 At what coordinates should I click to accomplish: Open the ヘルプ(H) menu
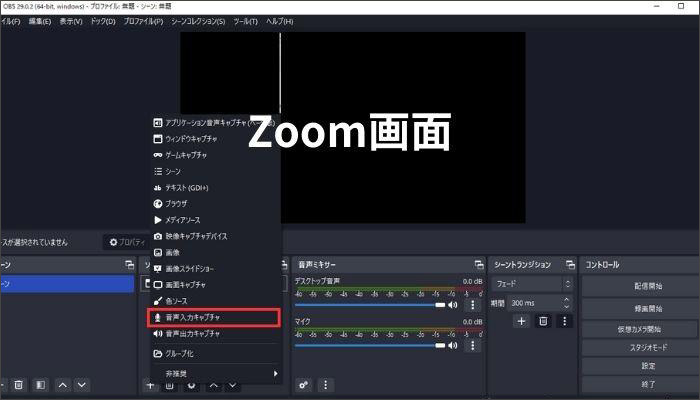279,21
